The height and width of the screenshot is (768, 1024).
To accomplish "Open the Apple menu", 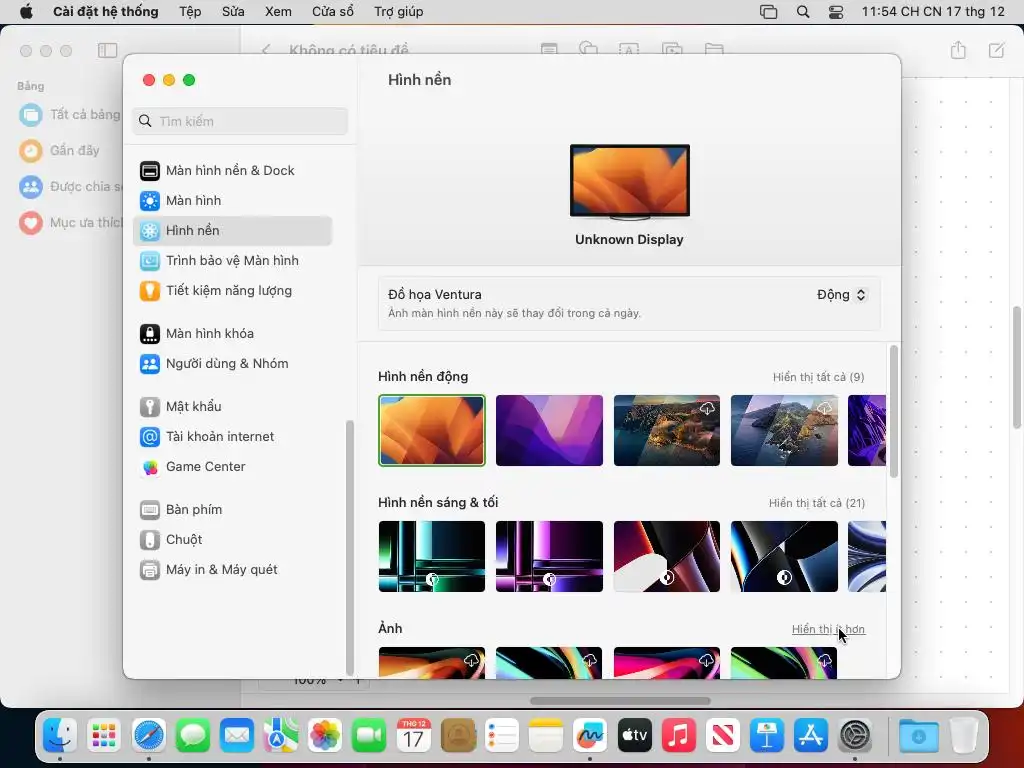I will tap(26, 12).
